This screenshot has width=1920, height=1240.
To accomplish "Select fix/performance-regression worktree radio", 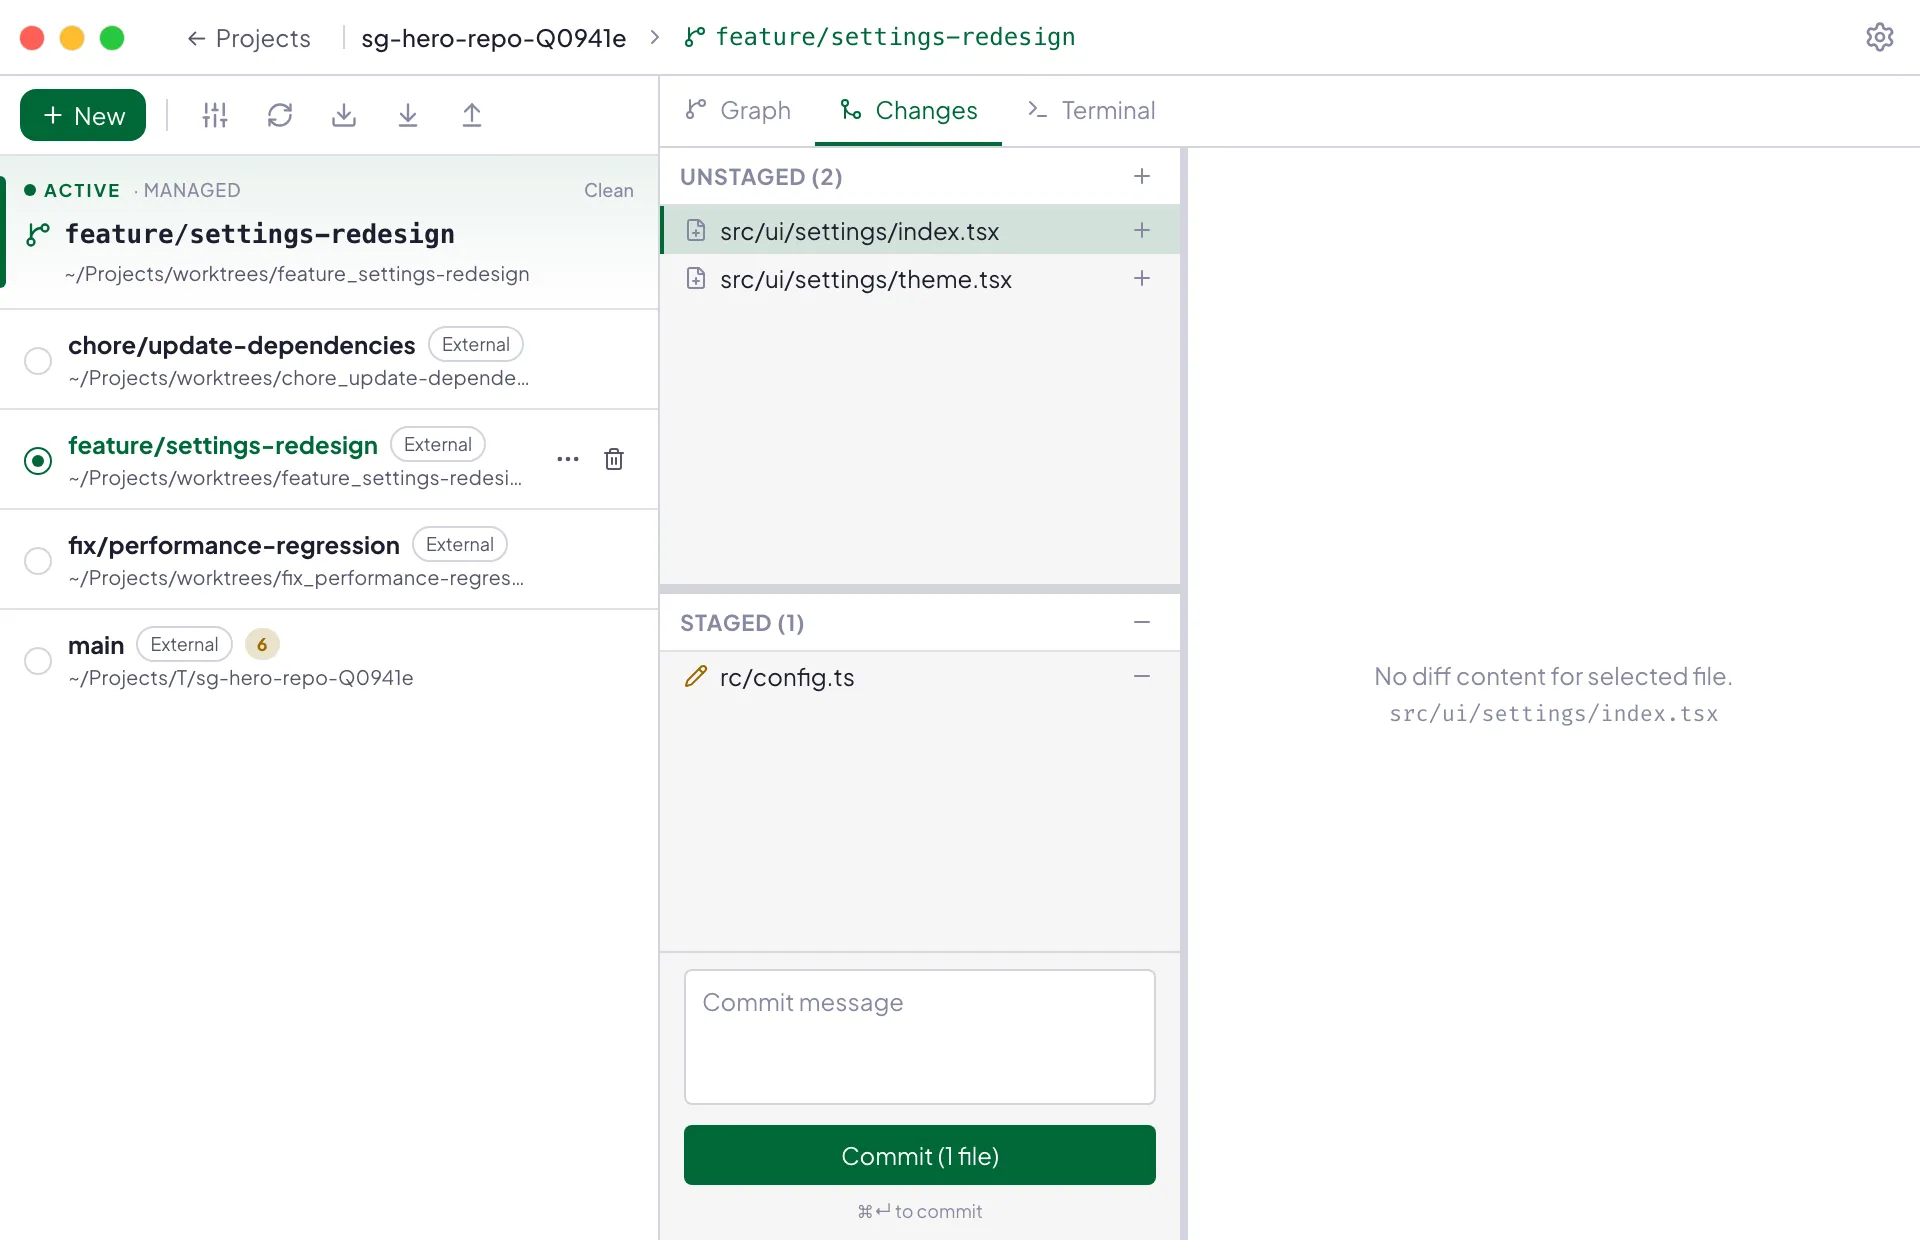I will 38,560.
